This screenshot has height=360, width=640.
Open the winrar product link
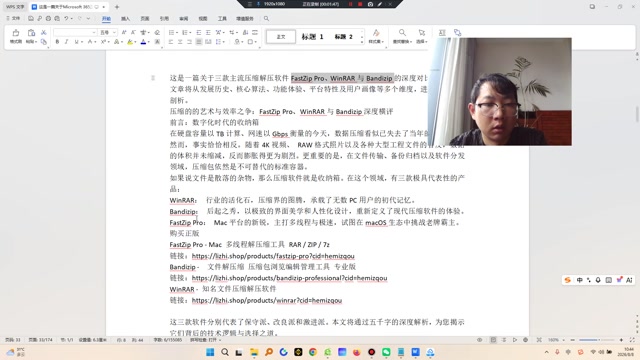coord(267,300)
